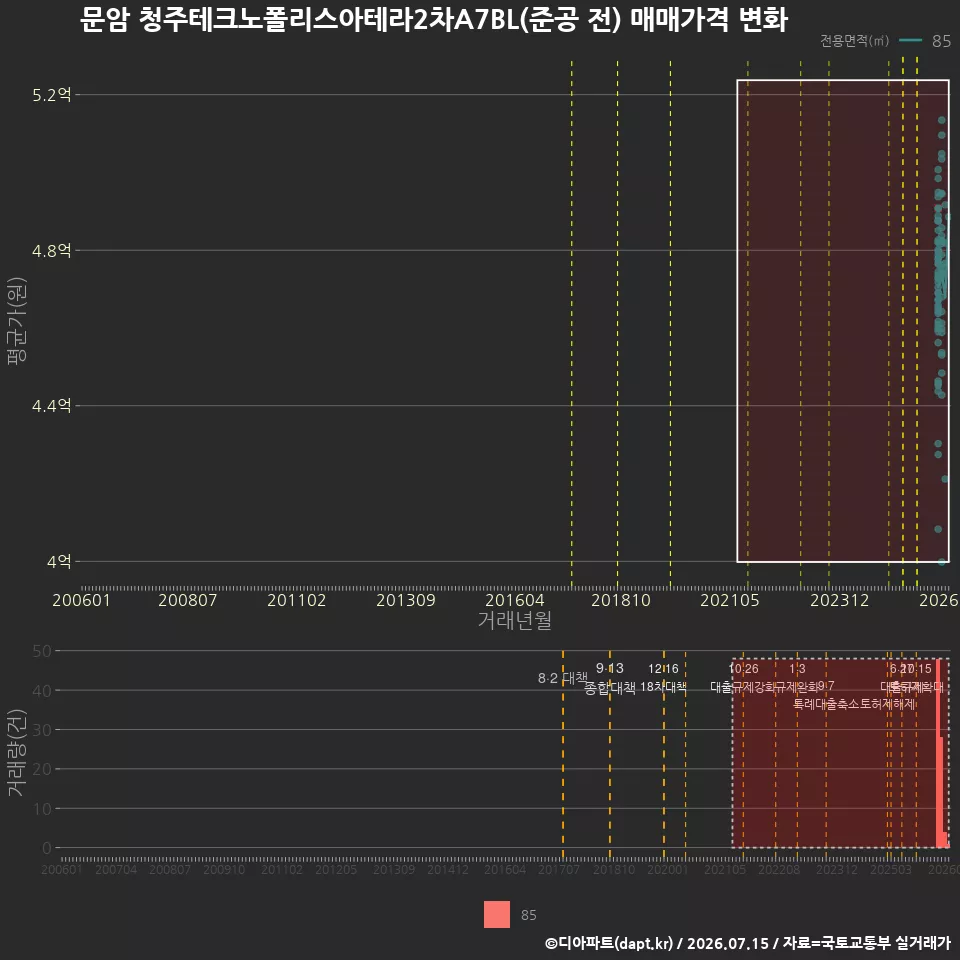The height and width of the screenshot is (960, 960).
Task: Click the 거래년월 x-axis title
Action: click(514, 620)
